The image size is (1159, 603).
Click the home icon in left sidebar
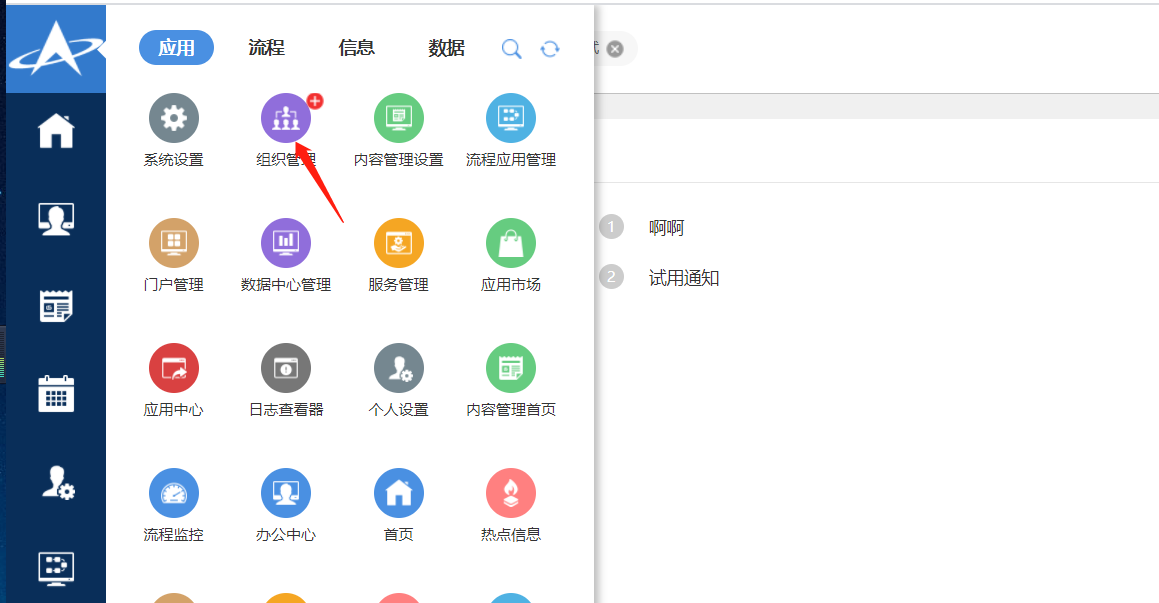tap(56, 131)
